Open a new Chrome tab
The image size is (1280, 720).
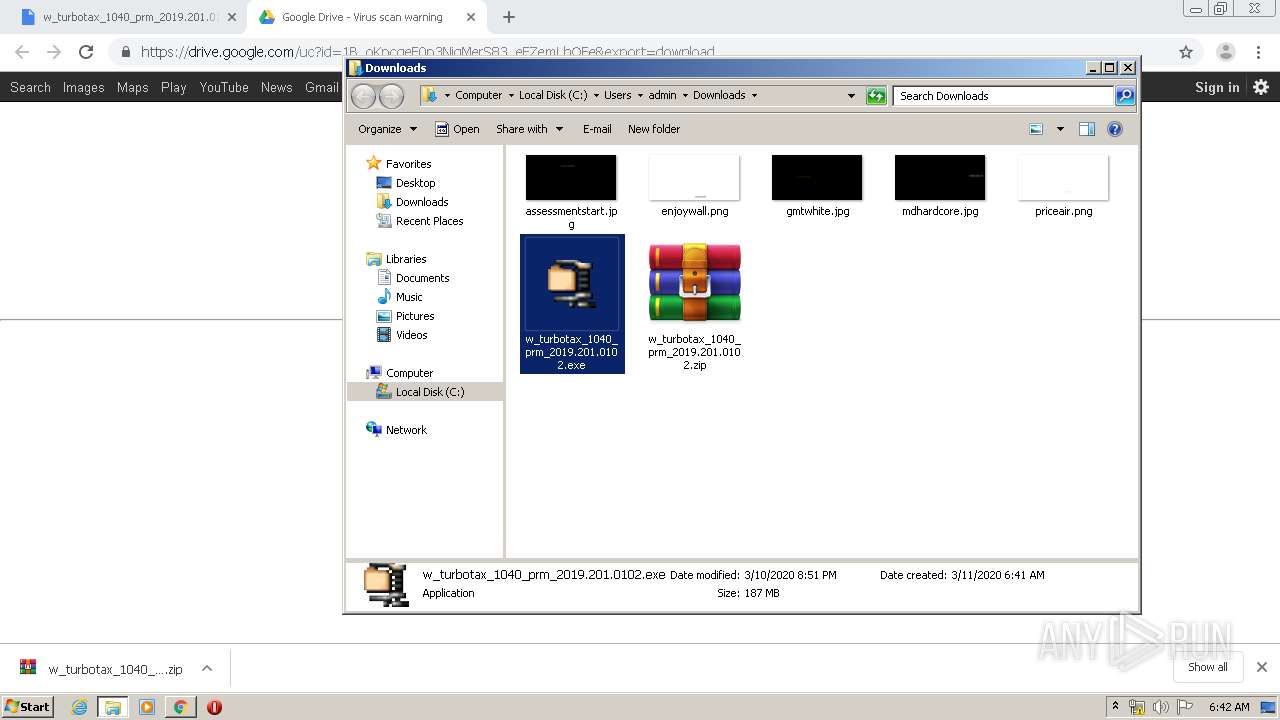coord(509,17)
